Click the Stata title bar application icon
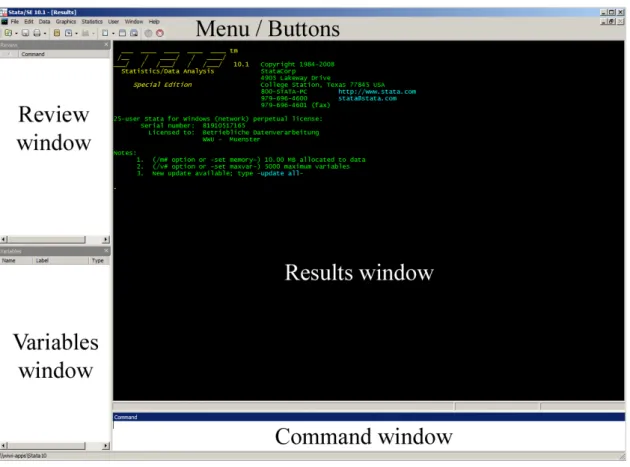Viewport: 630px width, 467px height. click(x=4, y=12)
